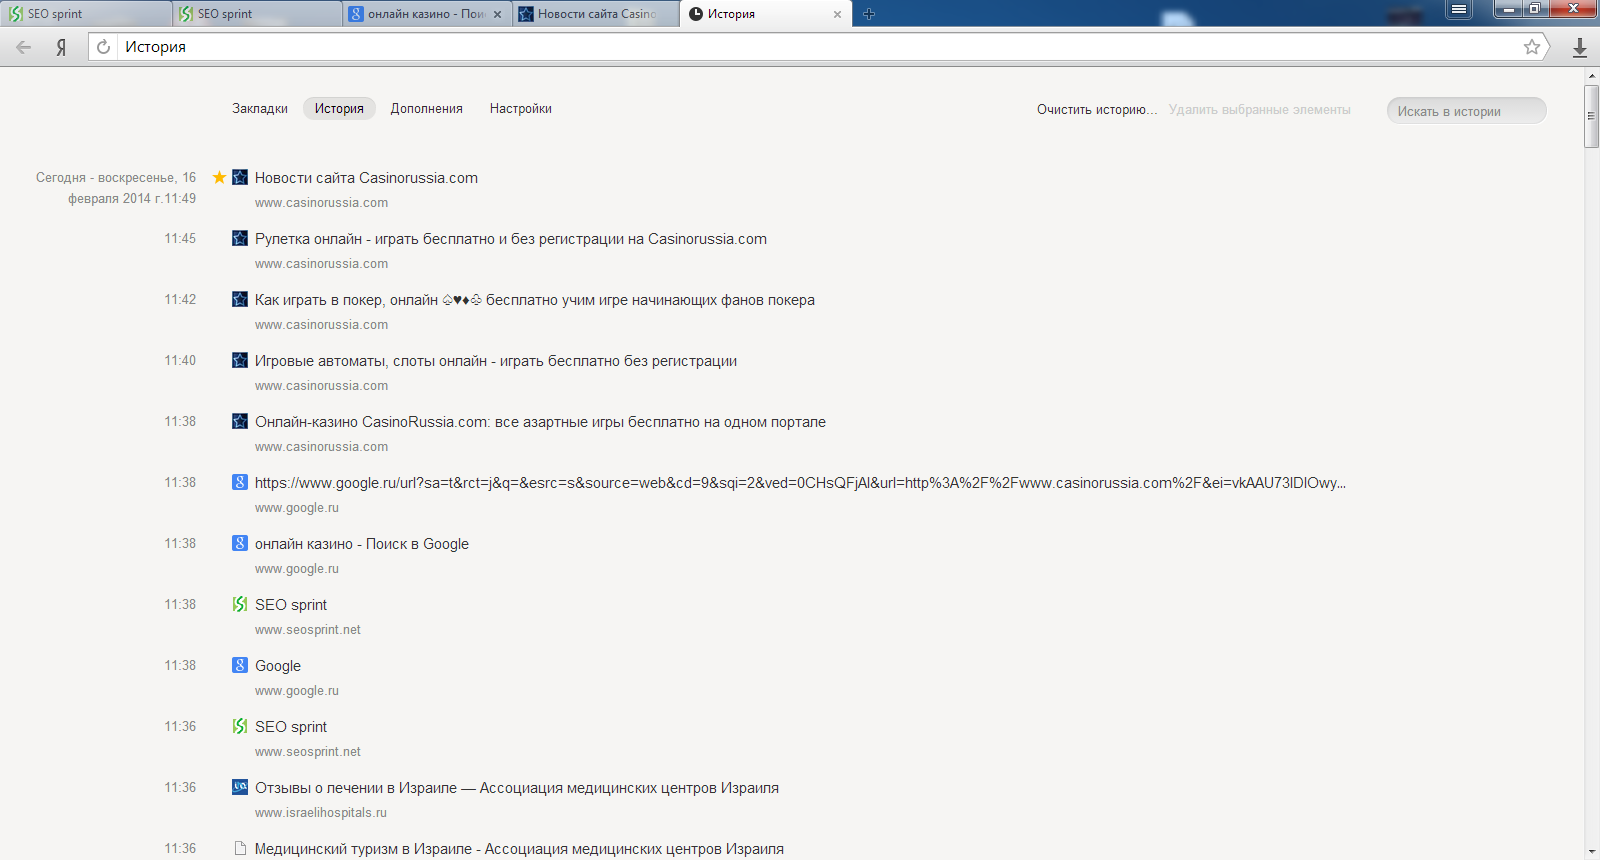Open the Настройки section
The image size is (1600, 860).
pyautogui.click(x=521, y=109)
